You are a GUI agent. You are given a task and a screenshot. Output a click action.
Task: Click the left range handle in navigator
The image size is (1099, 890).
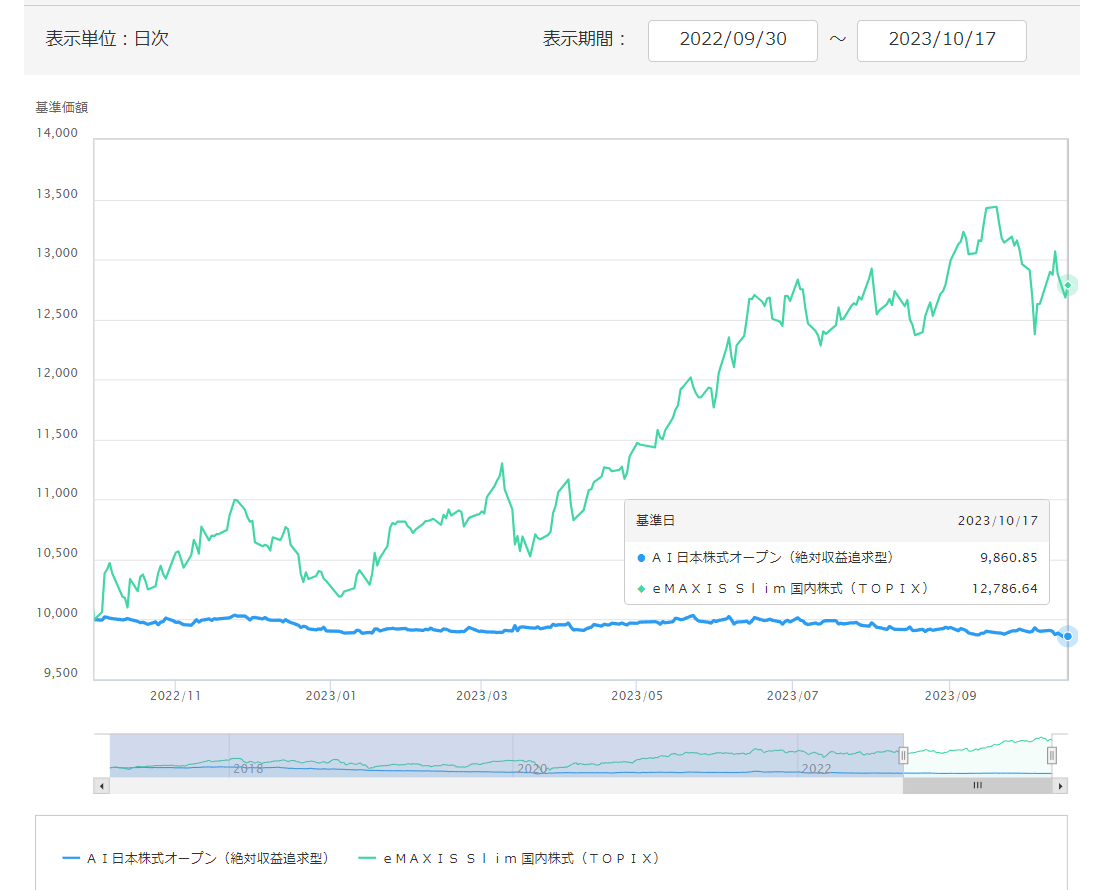903,756
